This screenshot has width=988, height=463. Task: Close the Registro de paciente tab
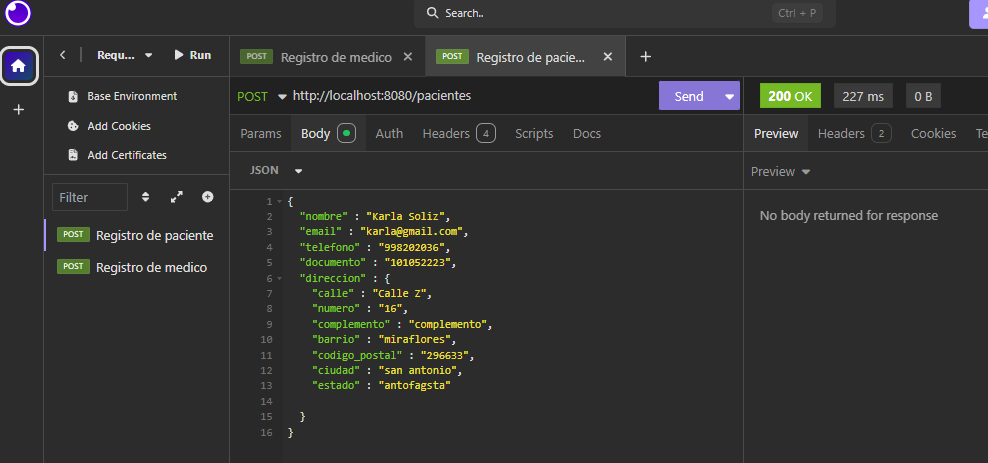[607, 57]
